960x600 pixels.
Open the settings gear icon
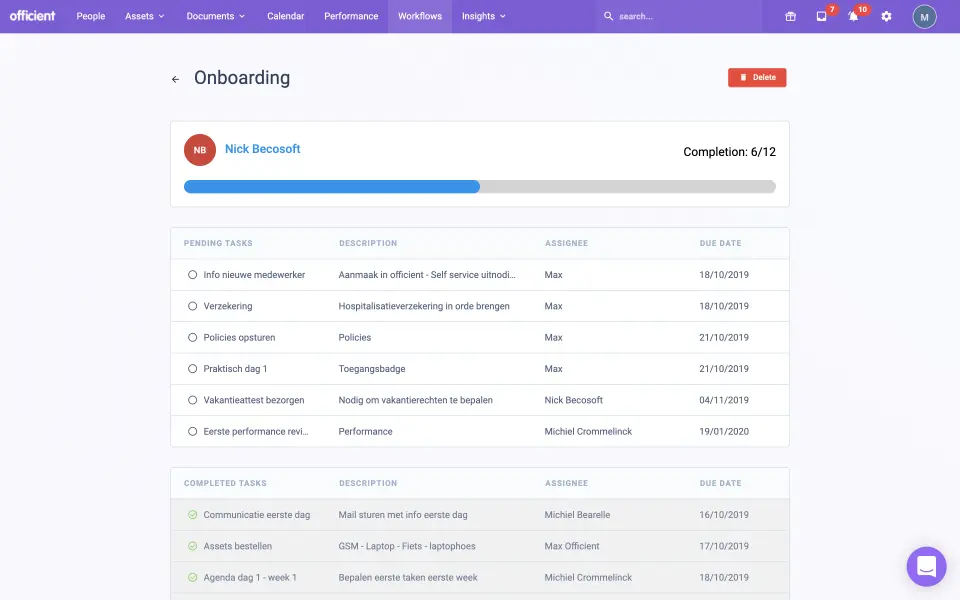coord(886,17)
